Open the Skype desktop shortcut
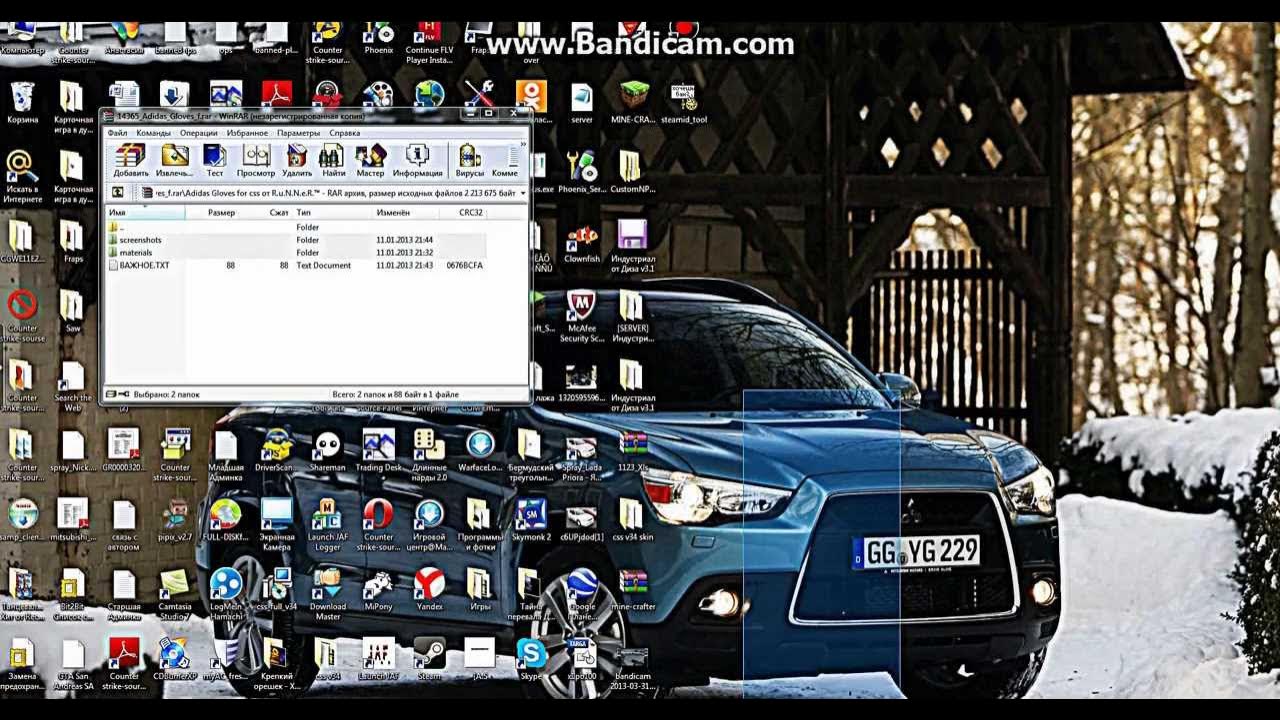 pyautogui.click(x=531, y=659)
